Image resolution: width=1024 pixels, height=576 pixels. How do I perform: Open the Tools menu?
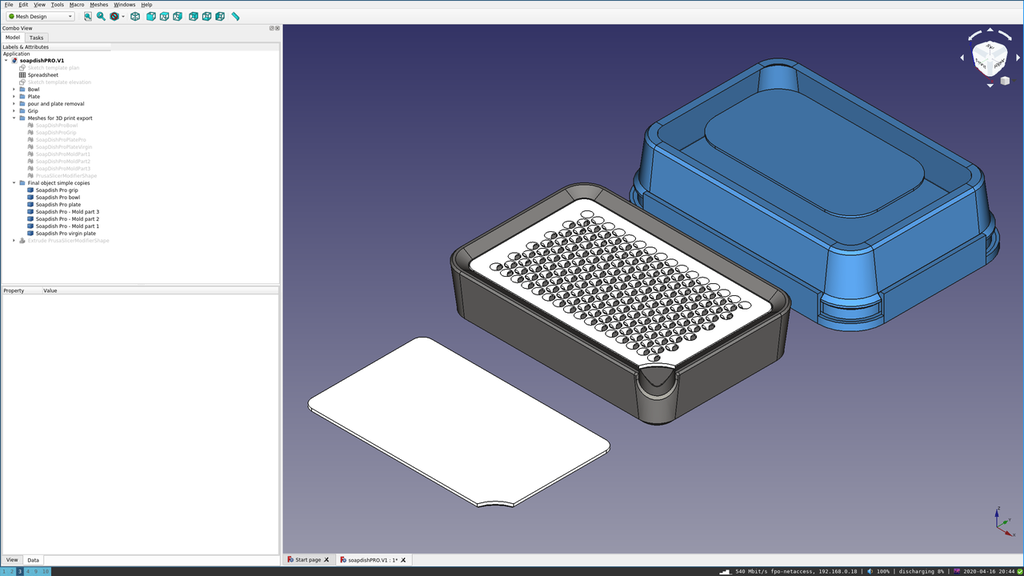click(x=57, y=5)
